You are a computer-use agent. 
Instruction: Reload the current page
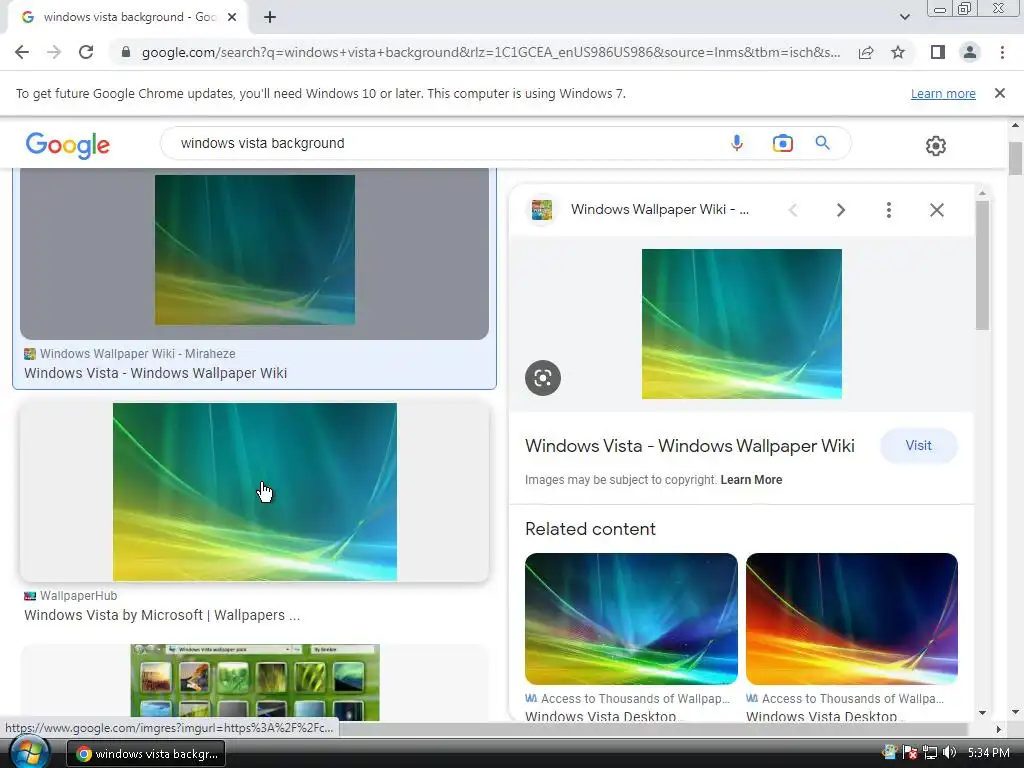tap(86, 52)
